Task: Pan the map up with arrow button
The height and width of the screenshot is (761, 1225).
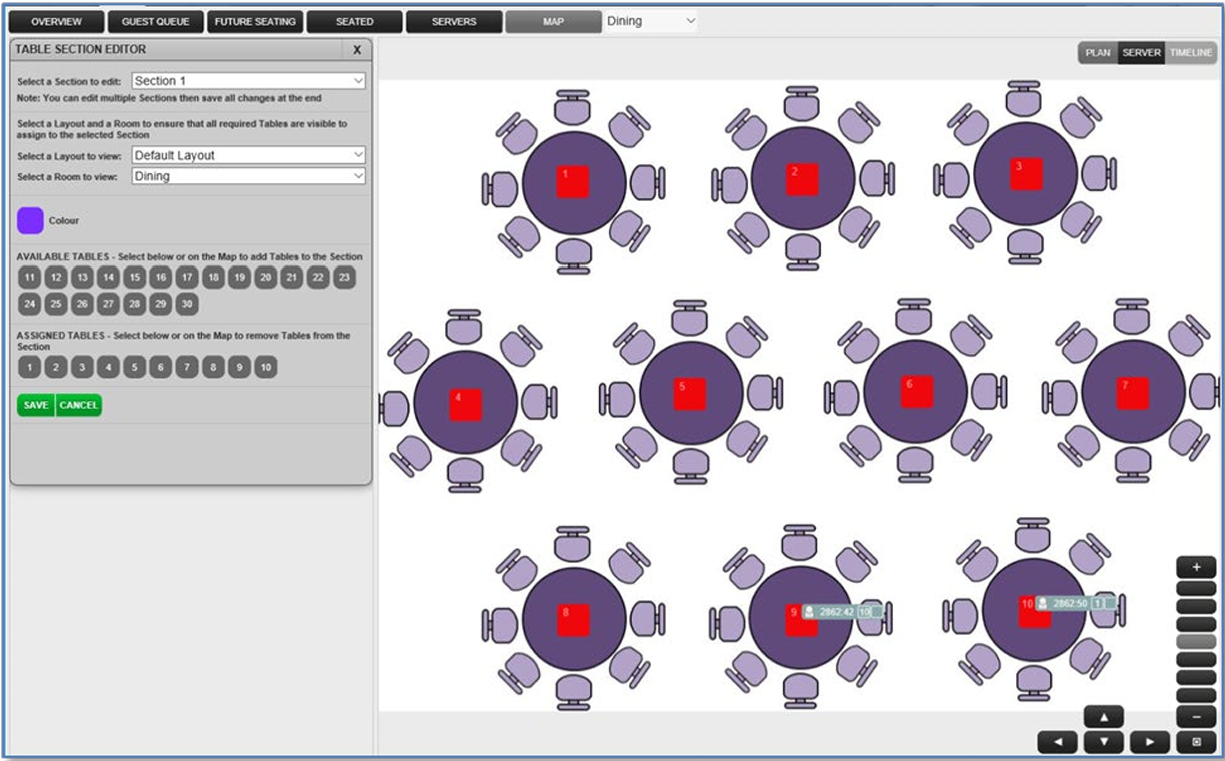Action: [x=1103, y=717]
